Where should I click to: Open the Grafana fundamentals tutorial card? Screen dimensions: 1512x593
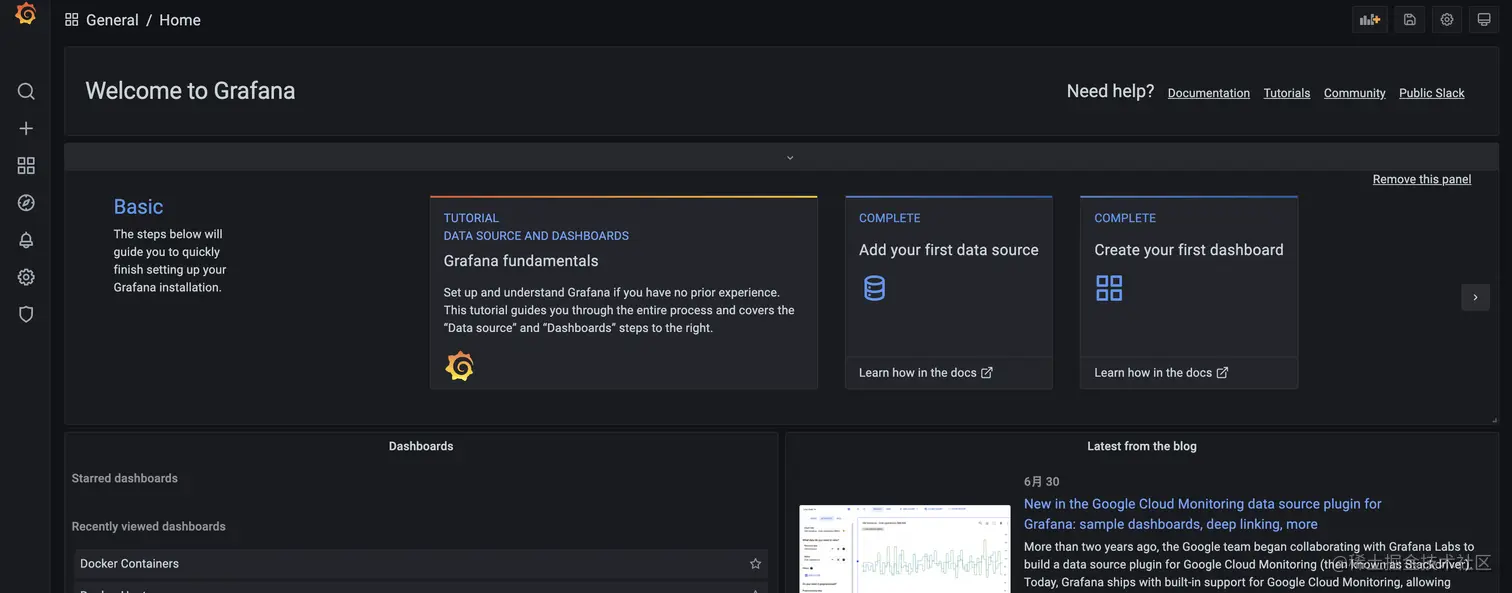click(624, 292)
